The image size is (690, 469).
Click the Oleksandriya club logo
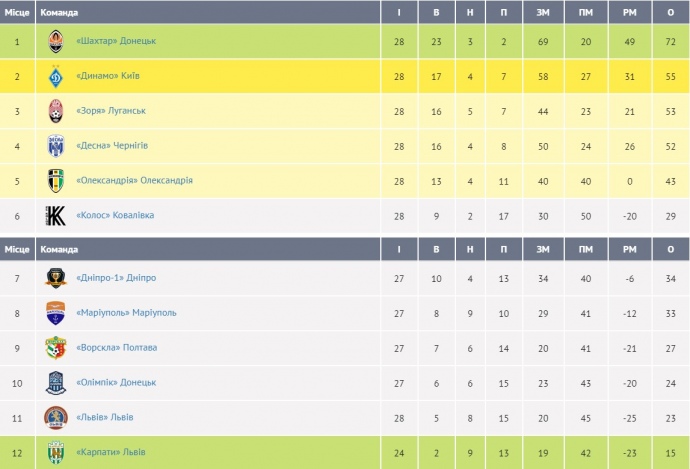point(56,181)
